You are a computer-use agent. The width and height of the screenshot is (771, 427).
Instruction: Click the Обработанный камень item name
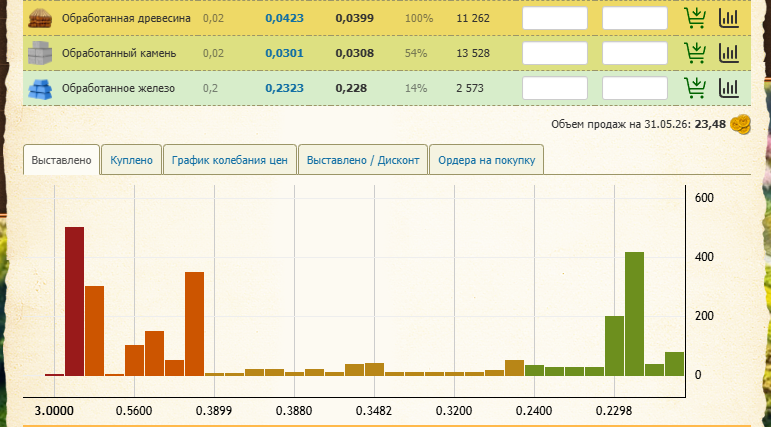tap(119, 53)
